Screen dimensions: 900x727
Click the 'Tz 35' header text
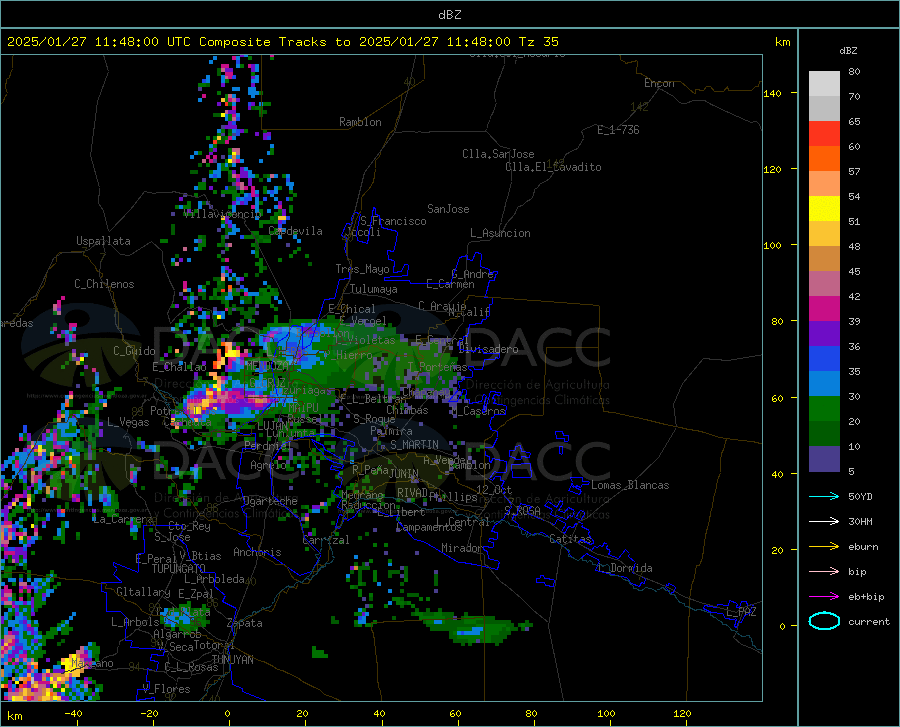pyautogui.click(x=538, y=42)
